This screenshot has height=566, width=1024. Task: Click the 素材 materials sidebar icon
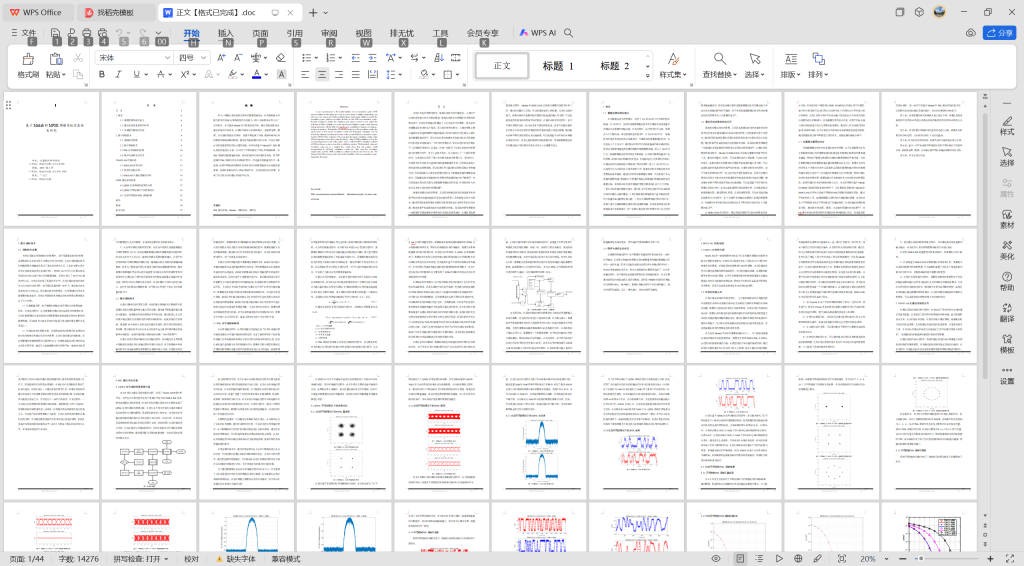tap(1006, 219)
